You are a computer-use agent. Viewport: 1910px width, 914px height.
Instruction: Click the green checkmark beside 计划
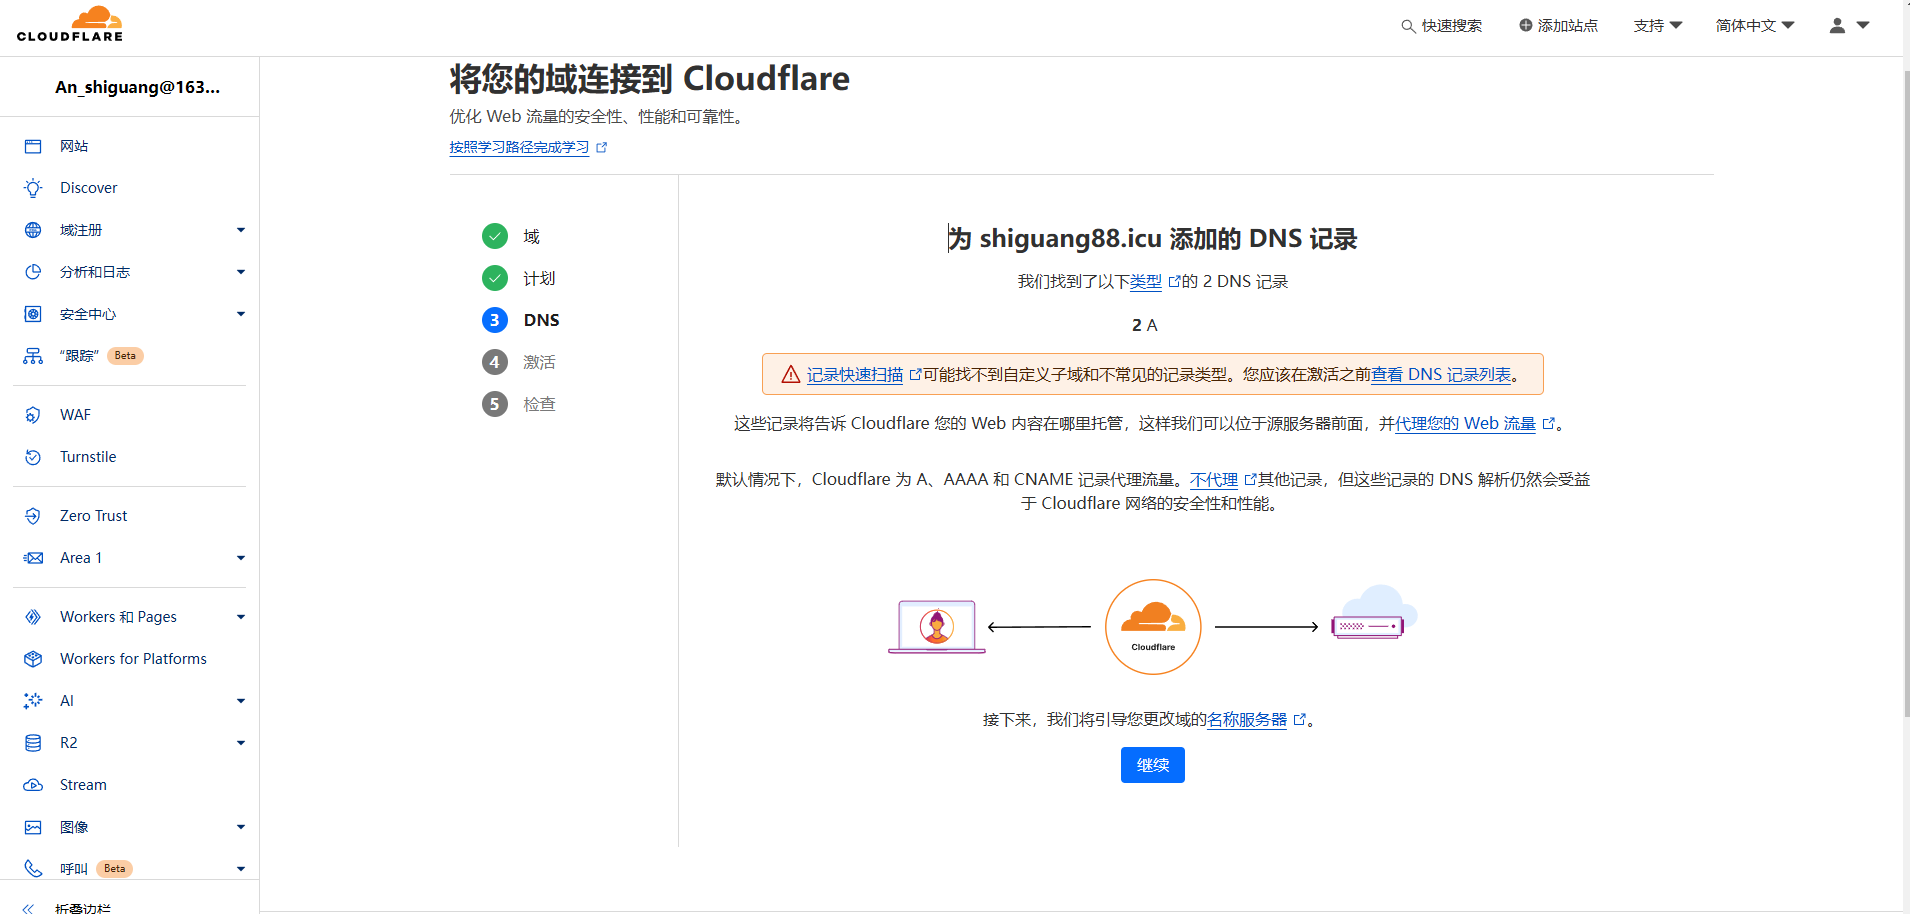[x=495, y=278]
